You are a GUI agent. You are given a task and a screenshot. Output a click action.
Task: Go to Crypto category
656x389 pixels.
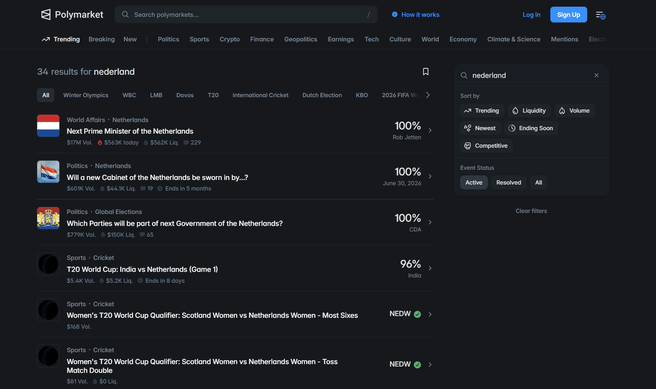click(x=230, y=39)
